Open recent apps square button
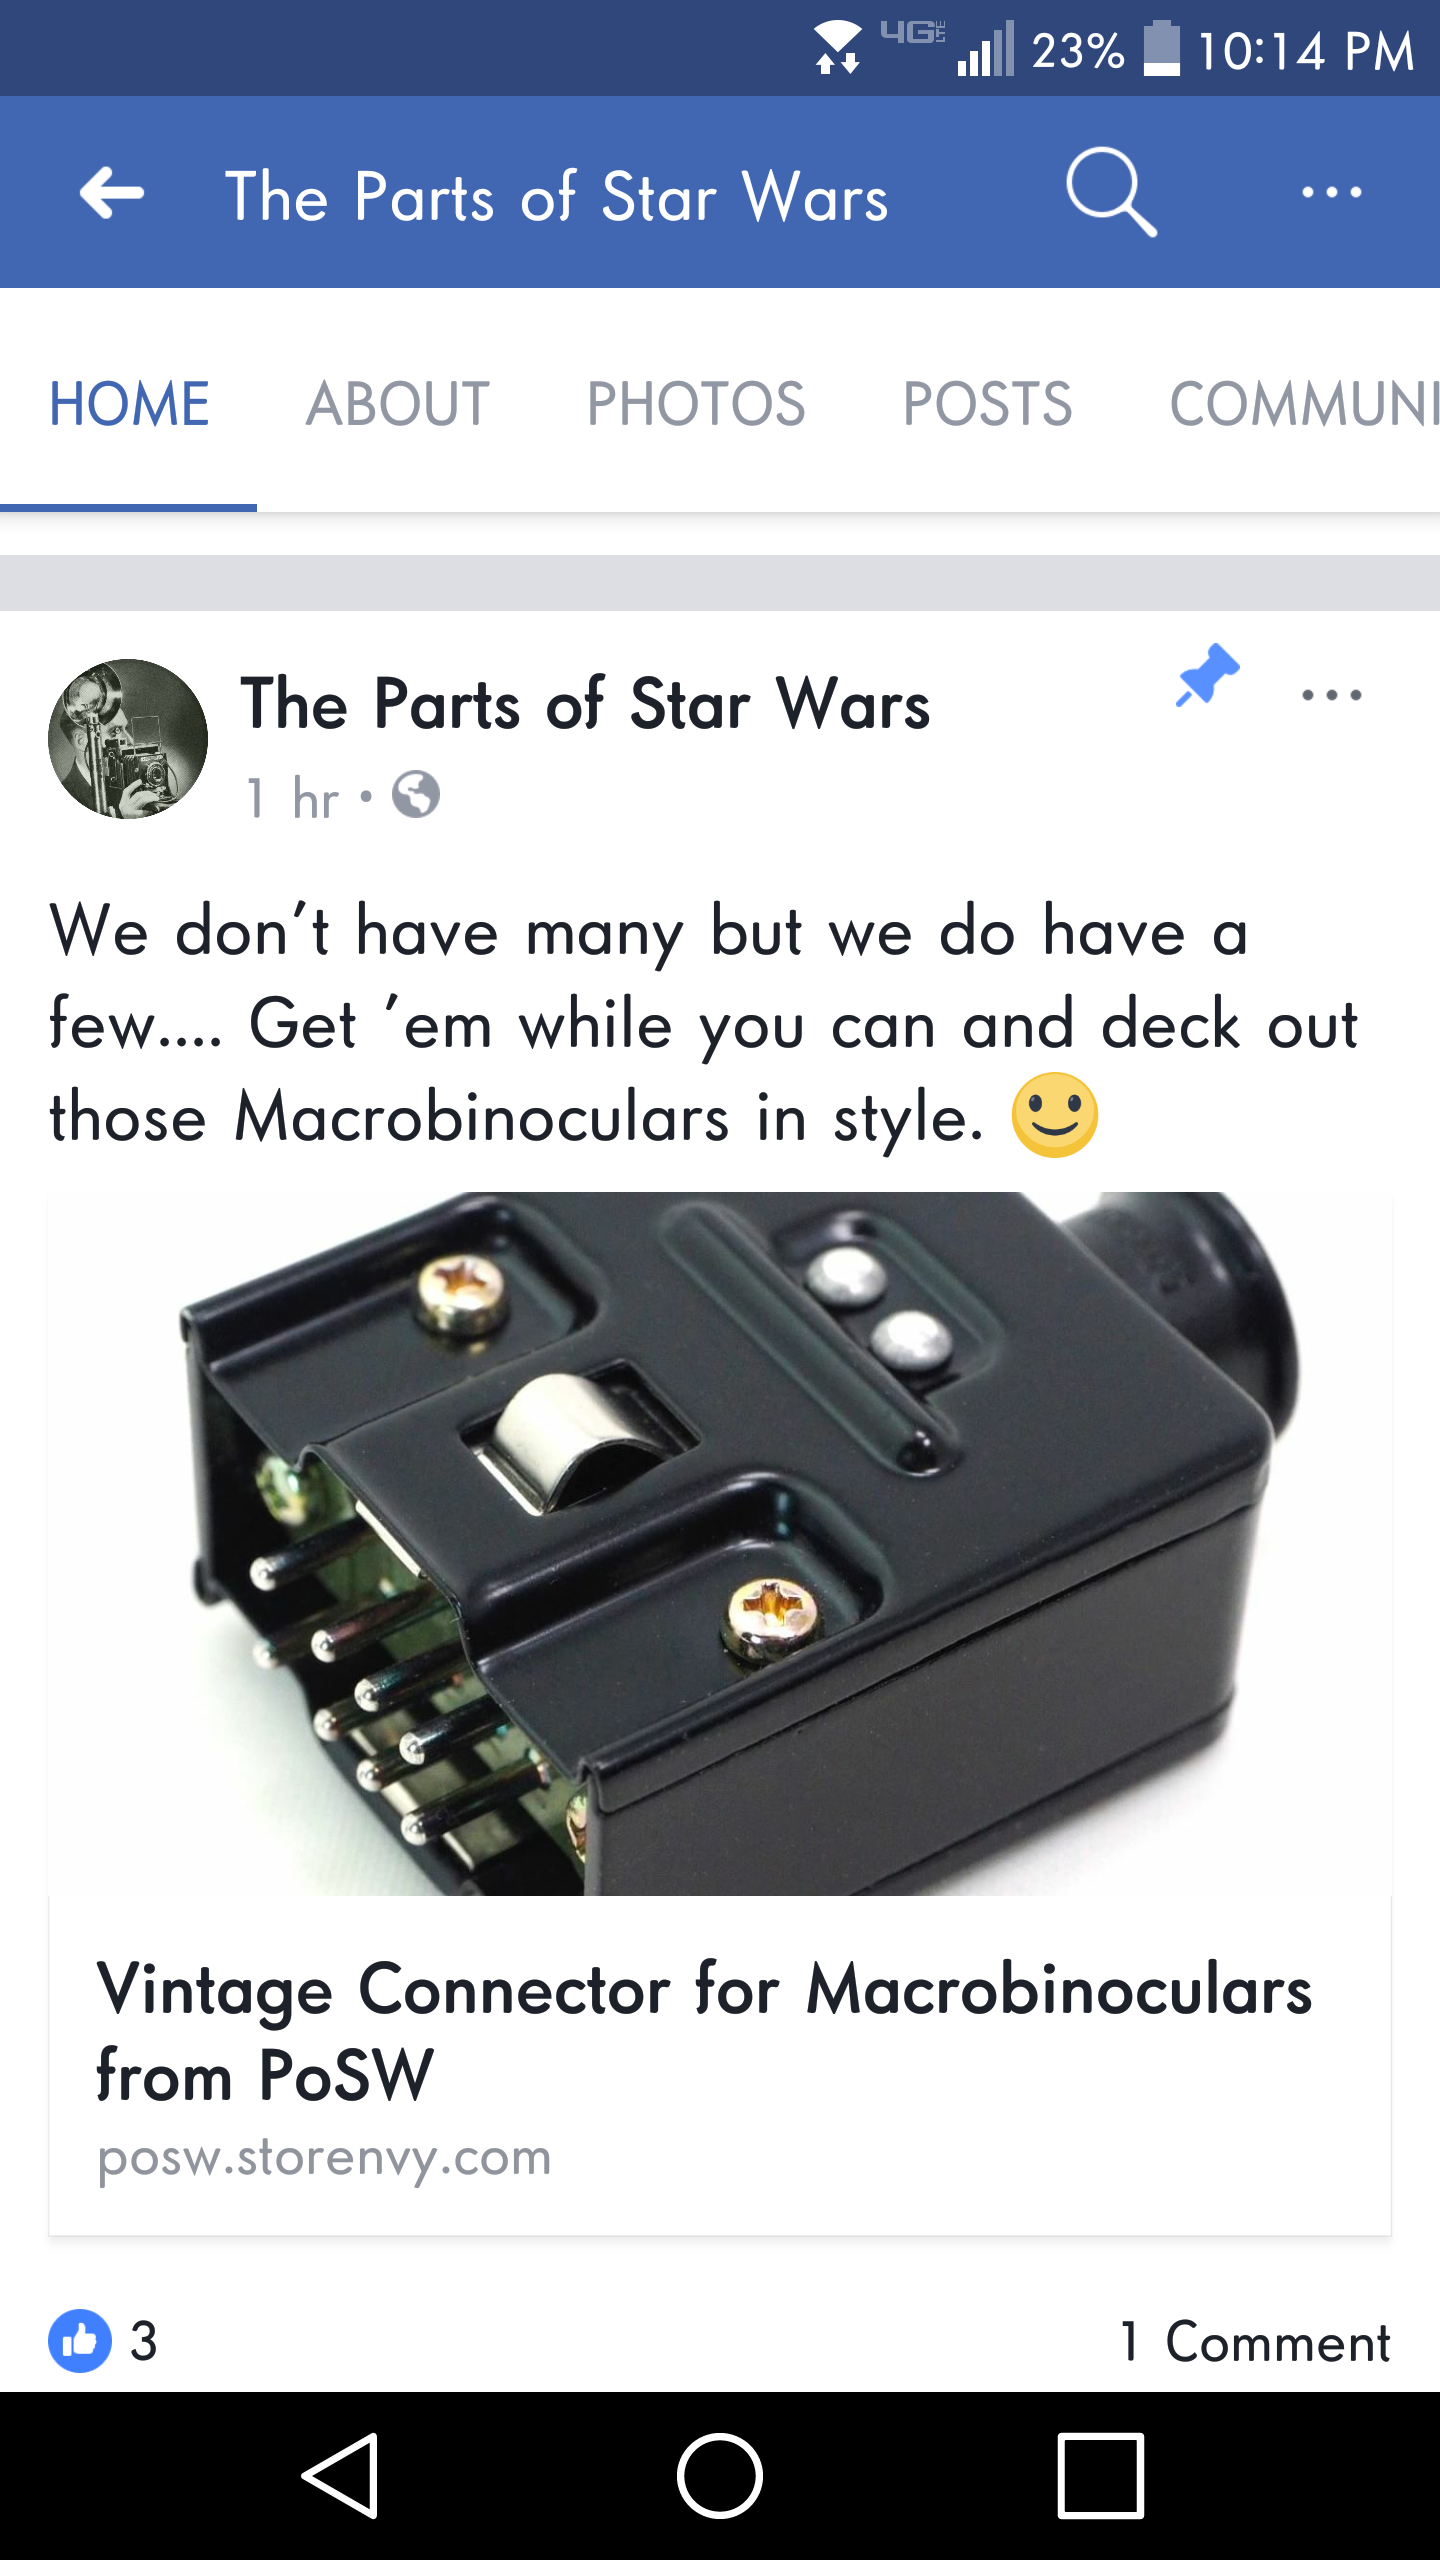The width and height of the screenshot is (1440, 2560). 1100,2476
